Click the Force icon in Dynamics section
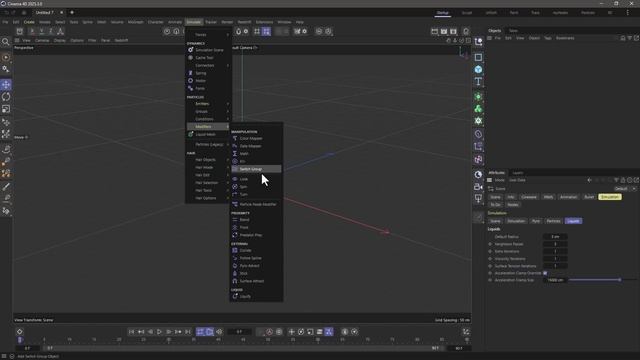Image resolution: width=640 pixels, height=360 pixels. 190,88
